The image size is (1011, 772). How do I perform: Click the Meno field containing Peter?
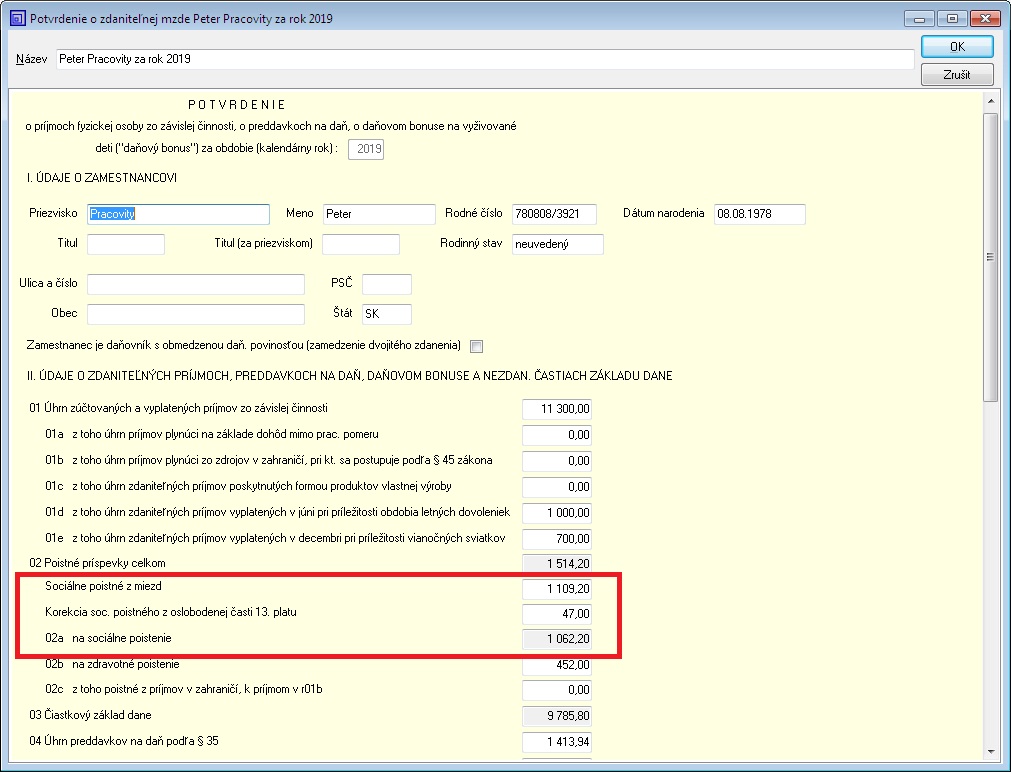(379, 214)
